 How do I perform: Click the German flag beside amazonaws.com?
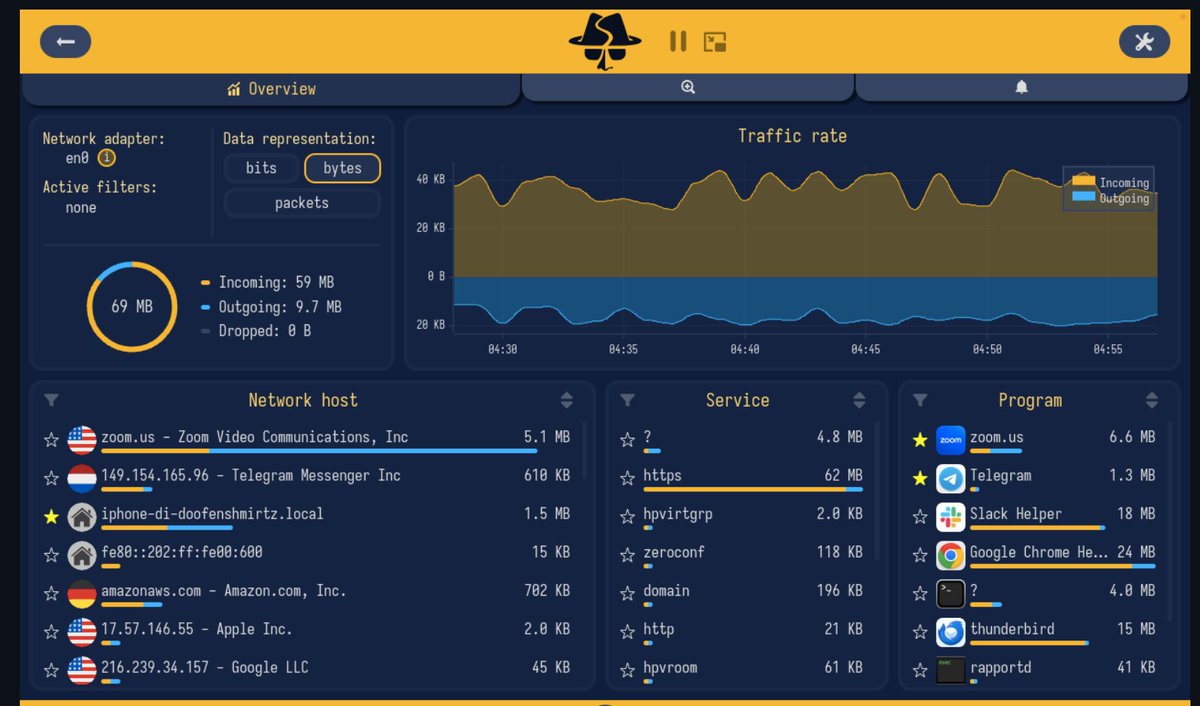pos(82,594)
